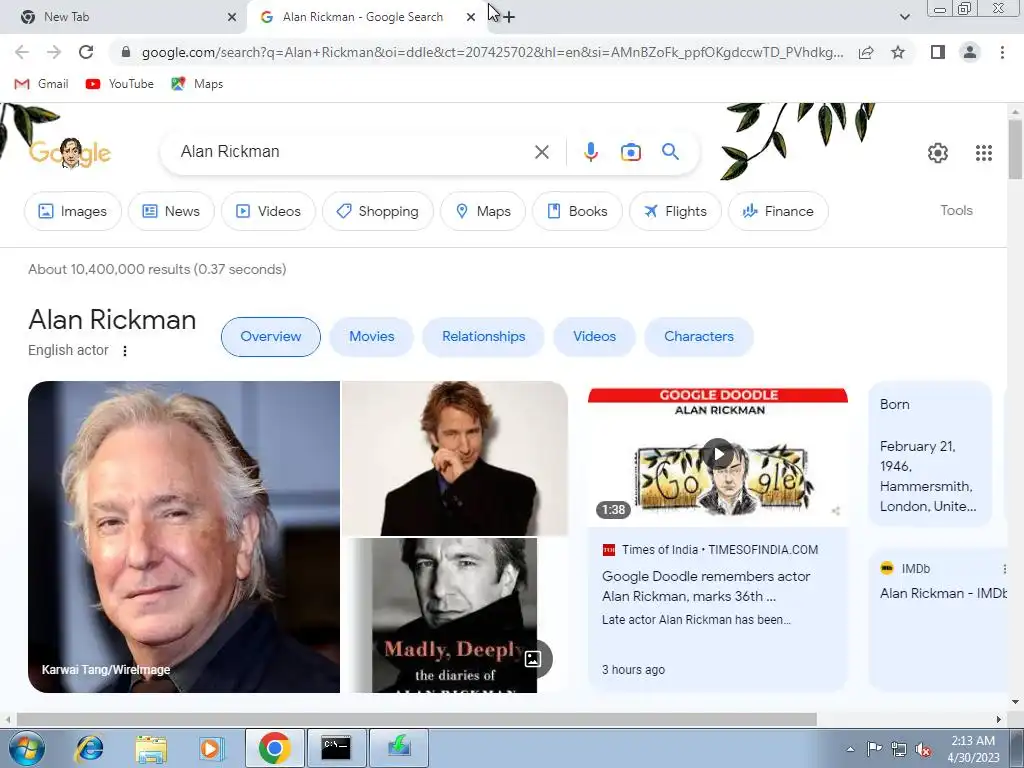The height and width of the screenshot is (768, 1024).
Task: Select the Movies chip
Action: [372, 336]
